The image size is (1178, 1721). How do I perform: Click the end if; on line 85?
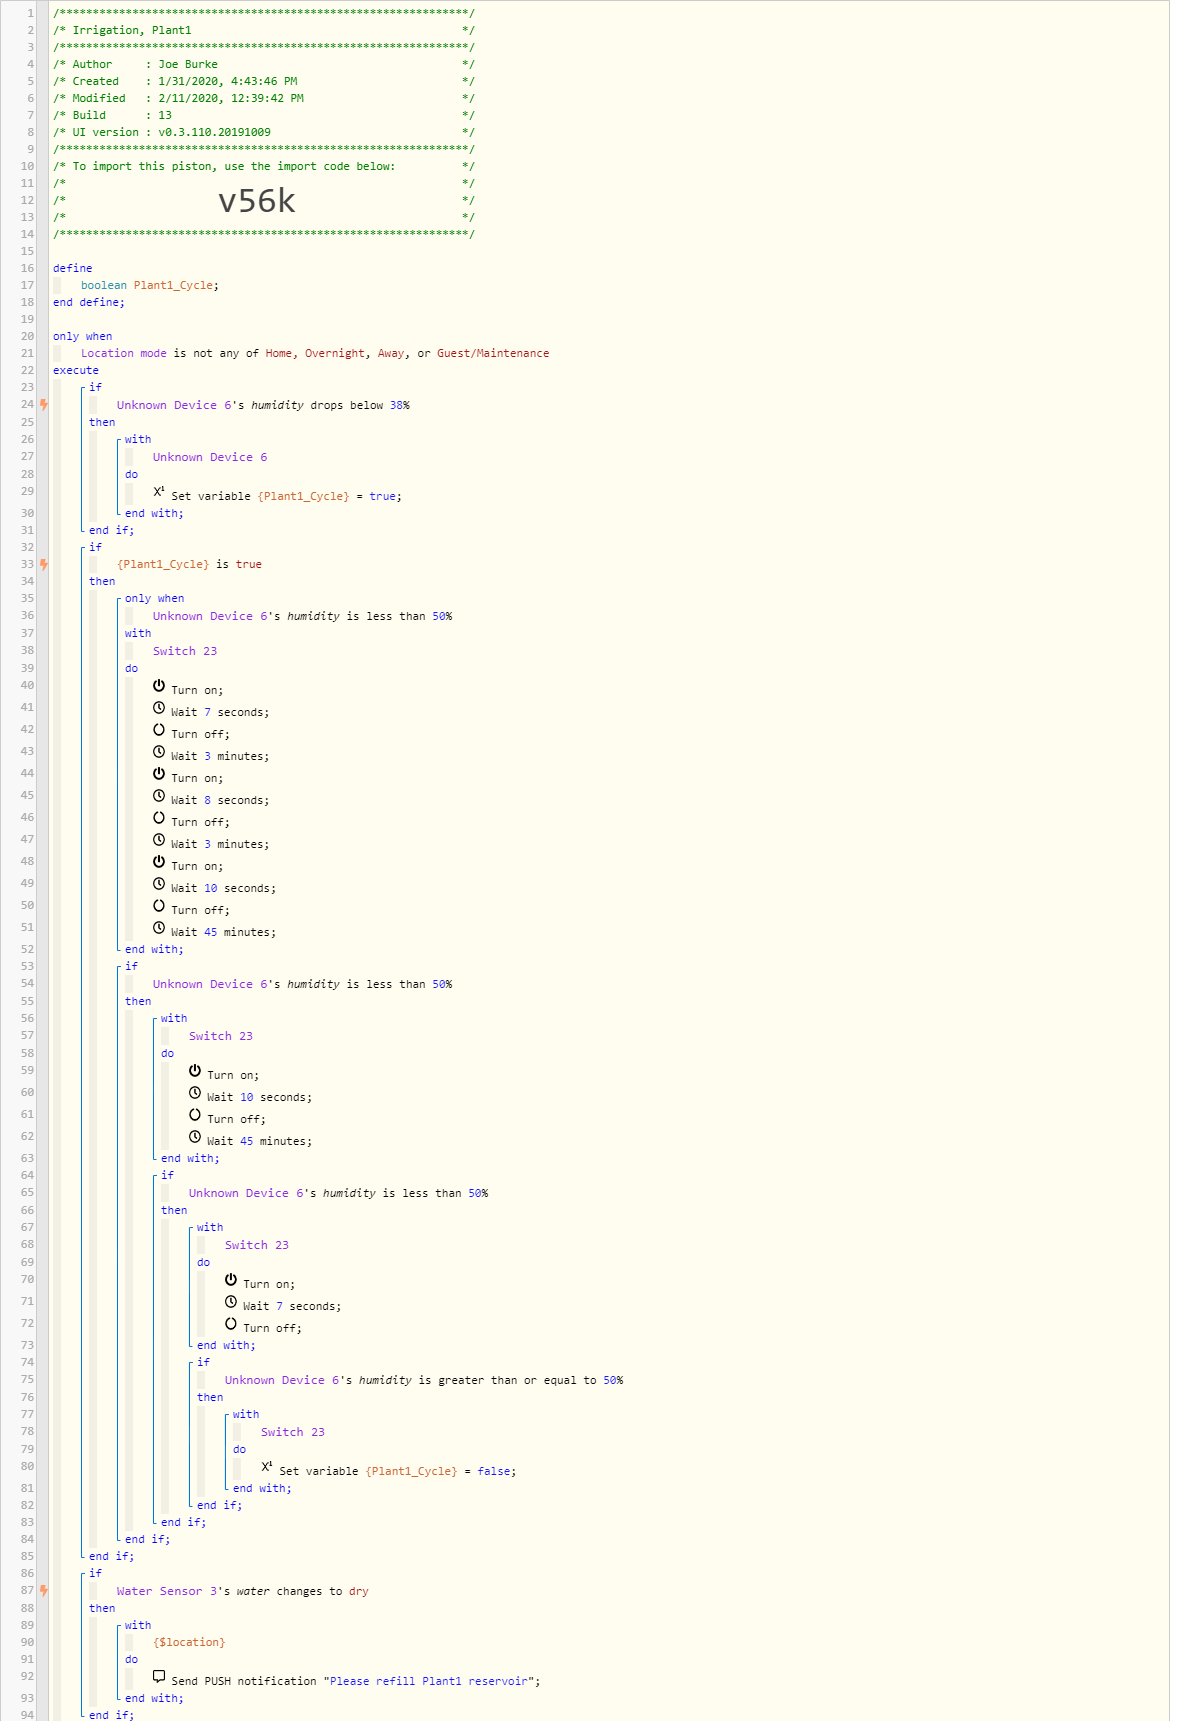111,1556
